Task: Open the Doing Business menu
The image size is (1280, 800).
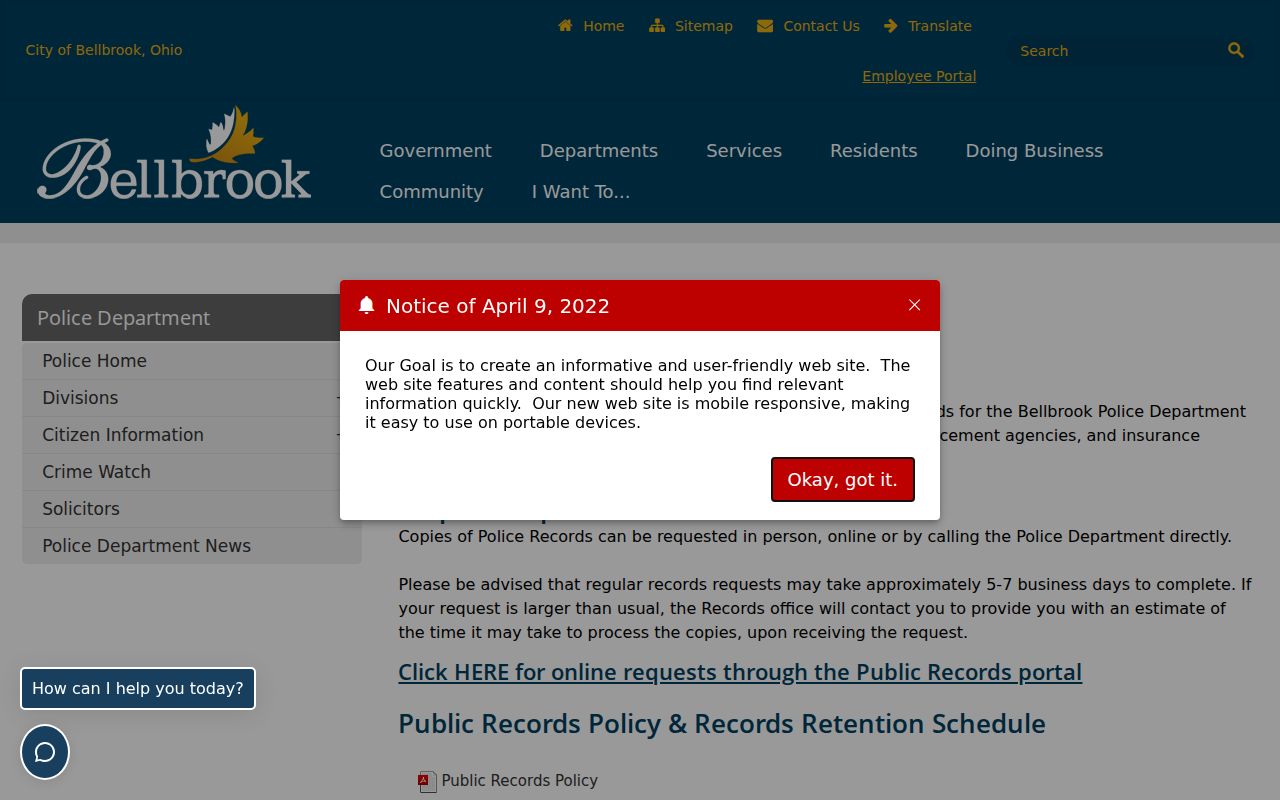Action: click(x=1034, y=150)
